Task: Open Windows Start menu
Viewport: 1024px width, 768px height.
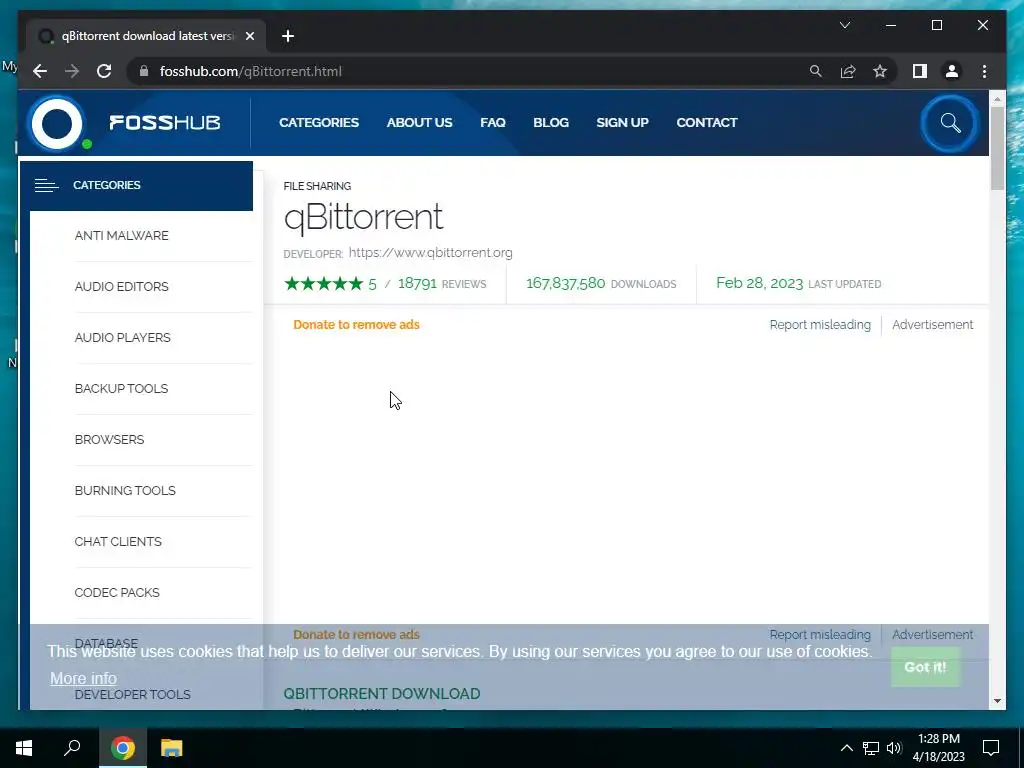Action: 24,748
